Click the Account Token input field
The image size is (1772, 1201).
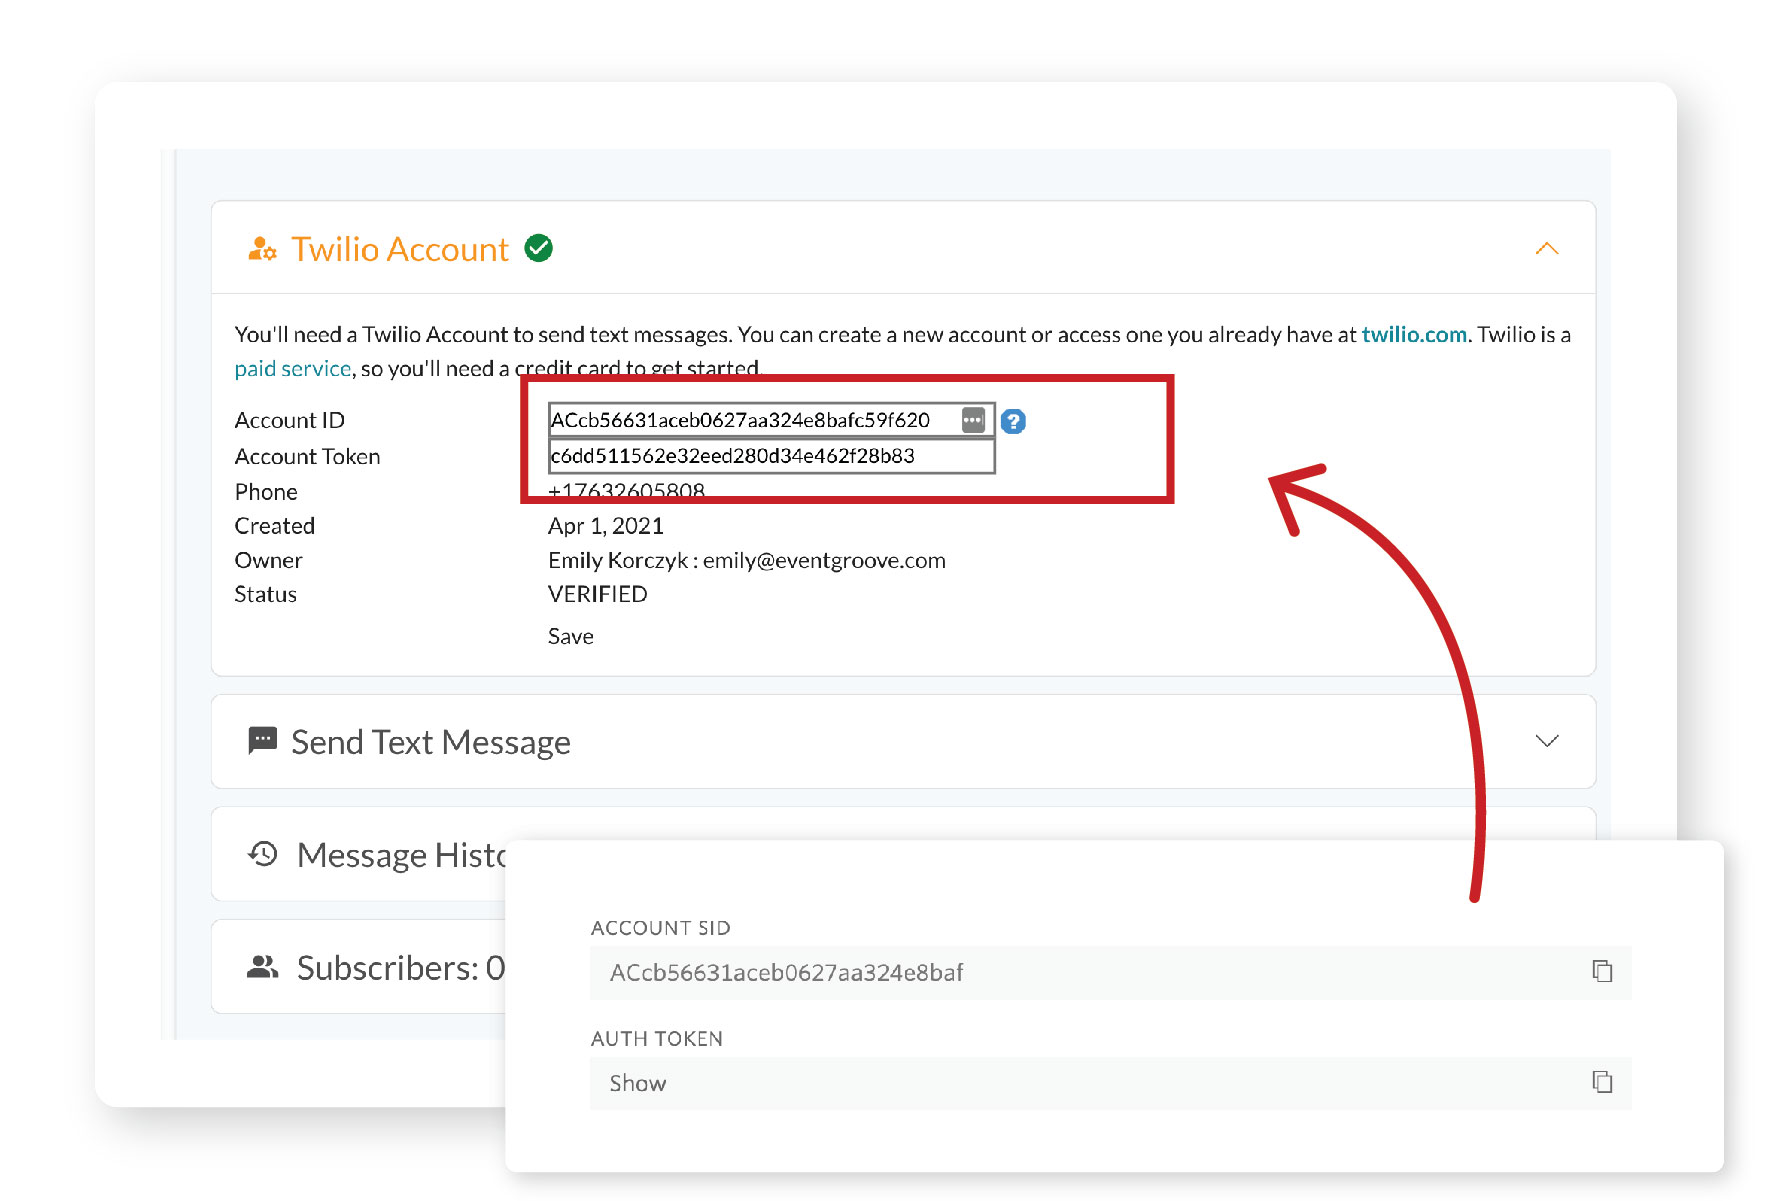click(x=771, y=456)
